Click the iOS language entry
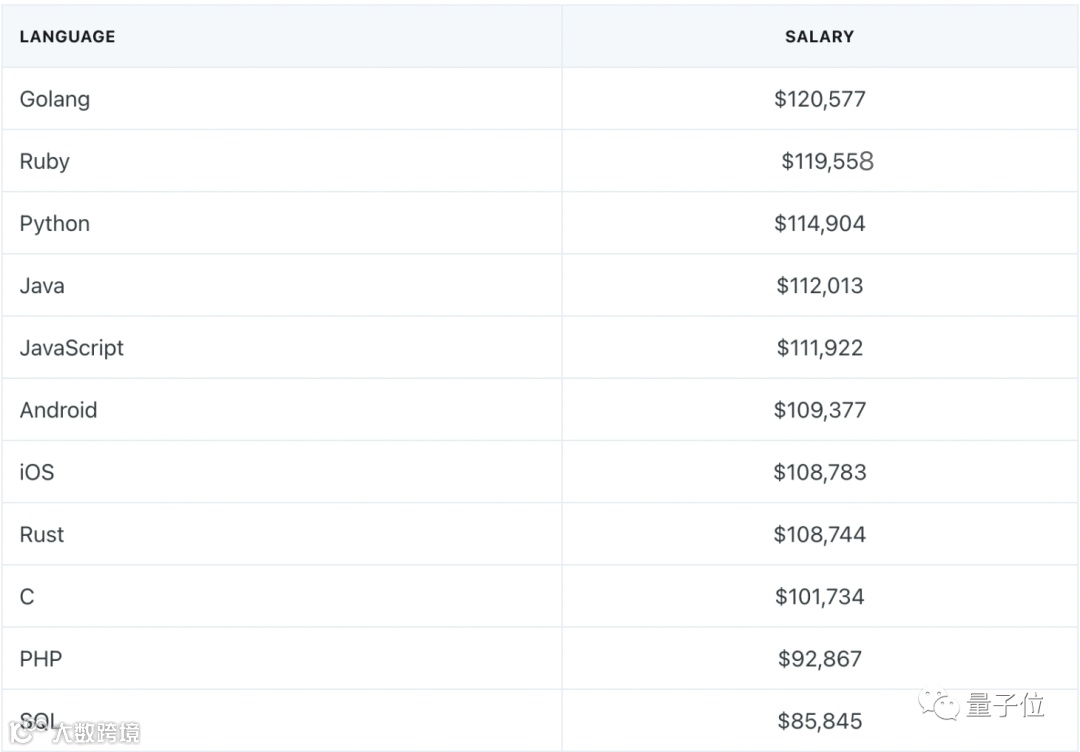 [37, 472]
